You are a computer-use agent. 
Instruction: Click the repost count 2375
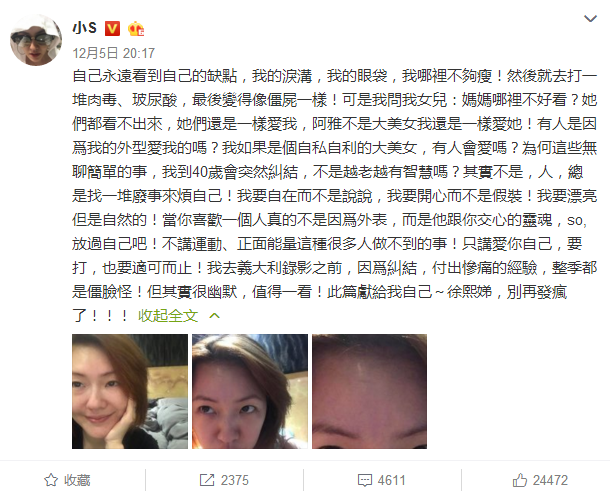pos(235,480)
